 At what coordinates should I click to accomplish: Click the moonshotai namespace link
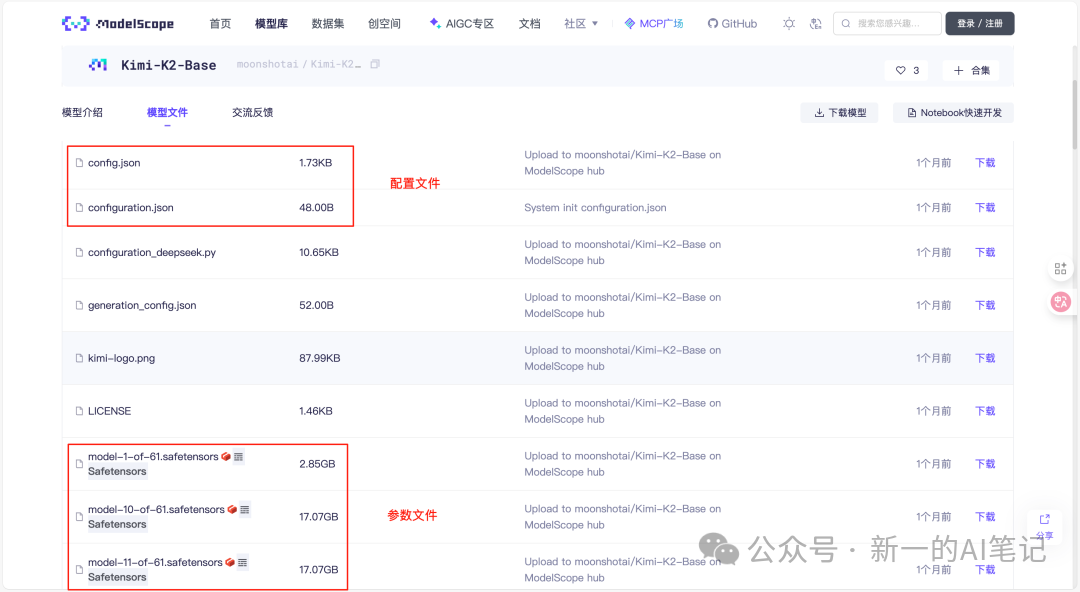coord(267,64)
